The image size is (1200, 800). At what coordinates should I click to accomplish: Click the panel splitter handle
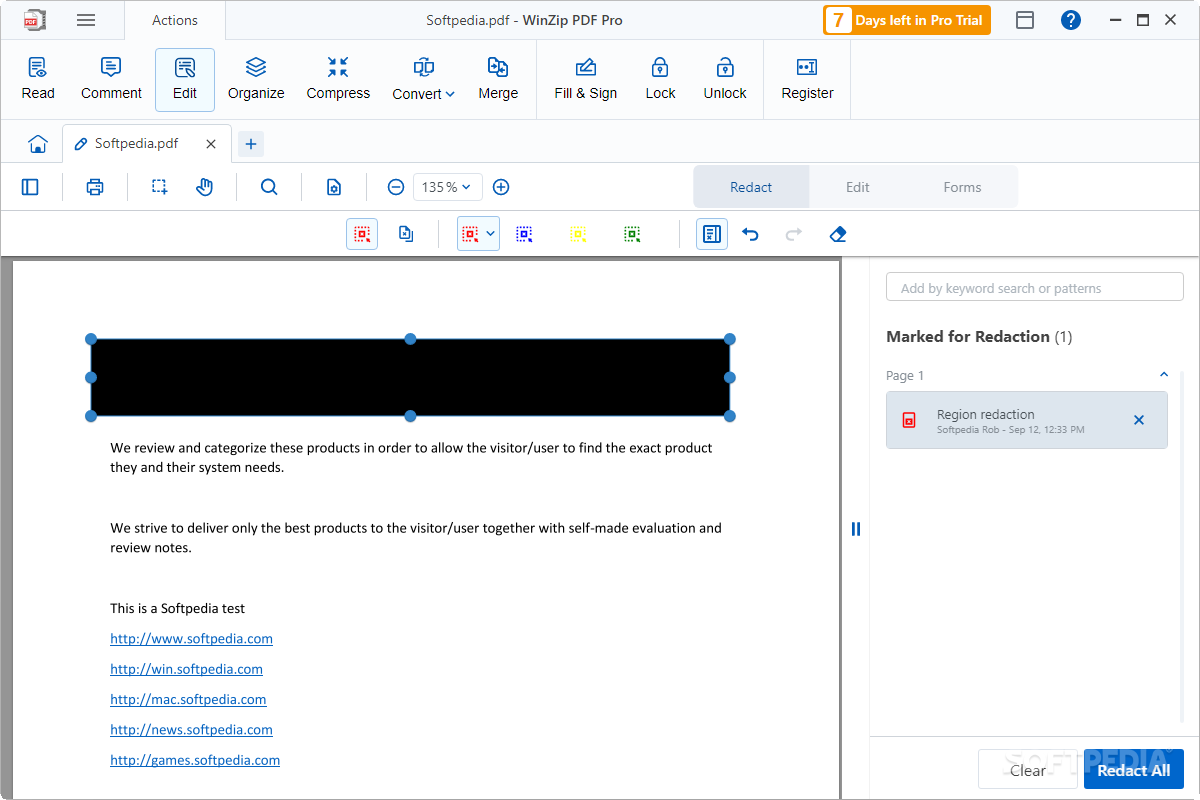(x=856, y=529)
